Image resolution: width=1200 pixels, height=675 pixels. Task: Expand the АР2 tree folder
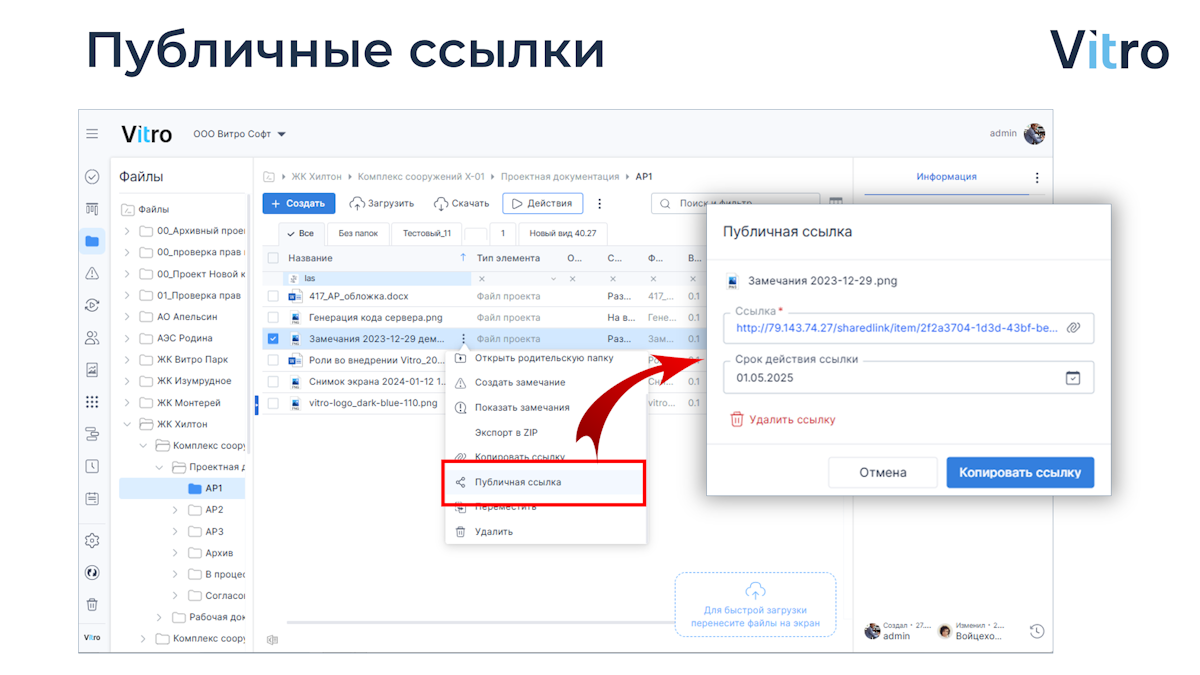(175, 510)
